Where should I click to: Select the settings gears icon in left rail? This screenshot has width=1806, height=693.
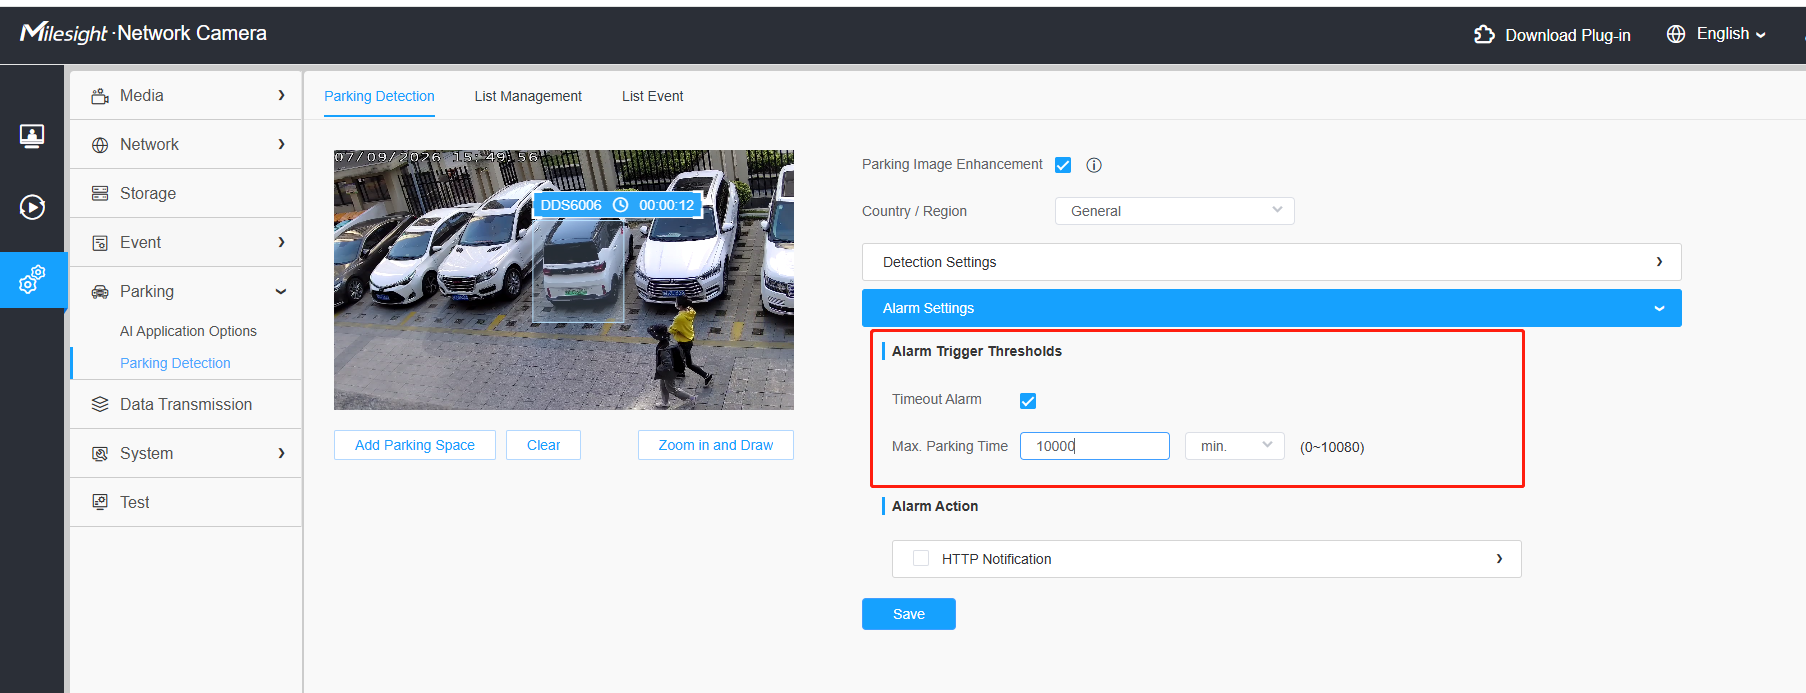pyautogui.click(x=32, y=279)
